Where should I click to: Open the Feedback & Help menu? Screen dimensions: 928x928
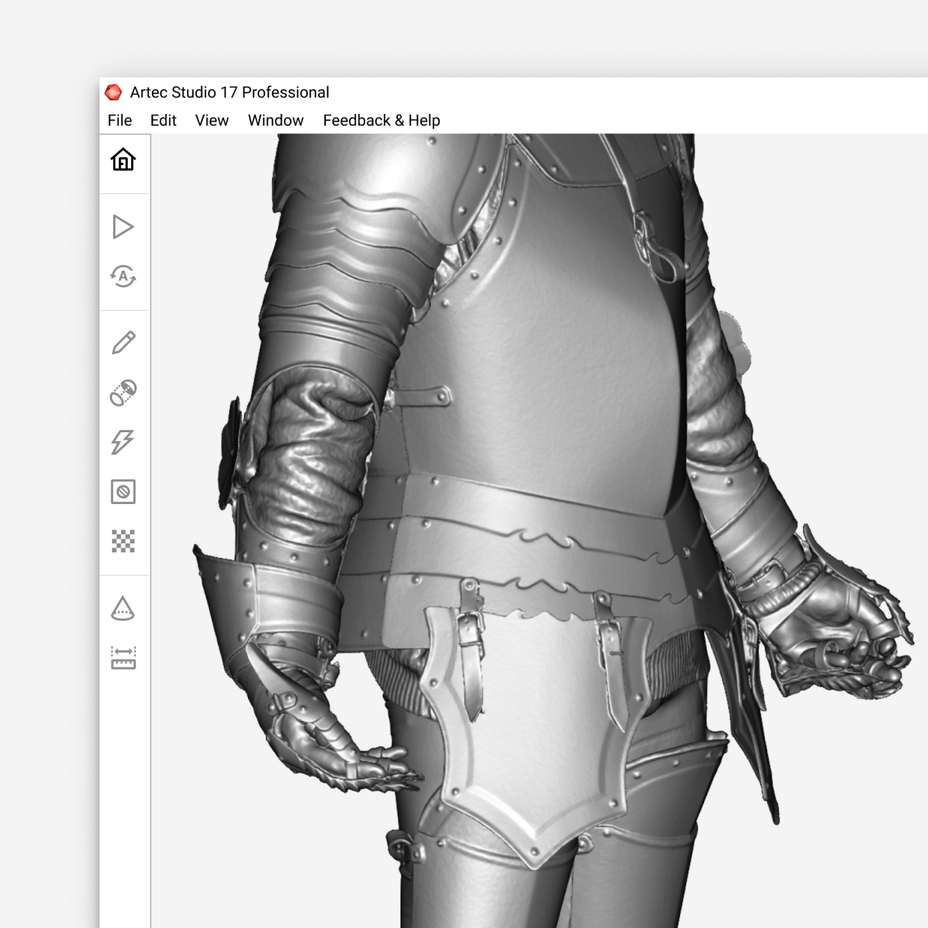[380, 120]
